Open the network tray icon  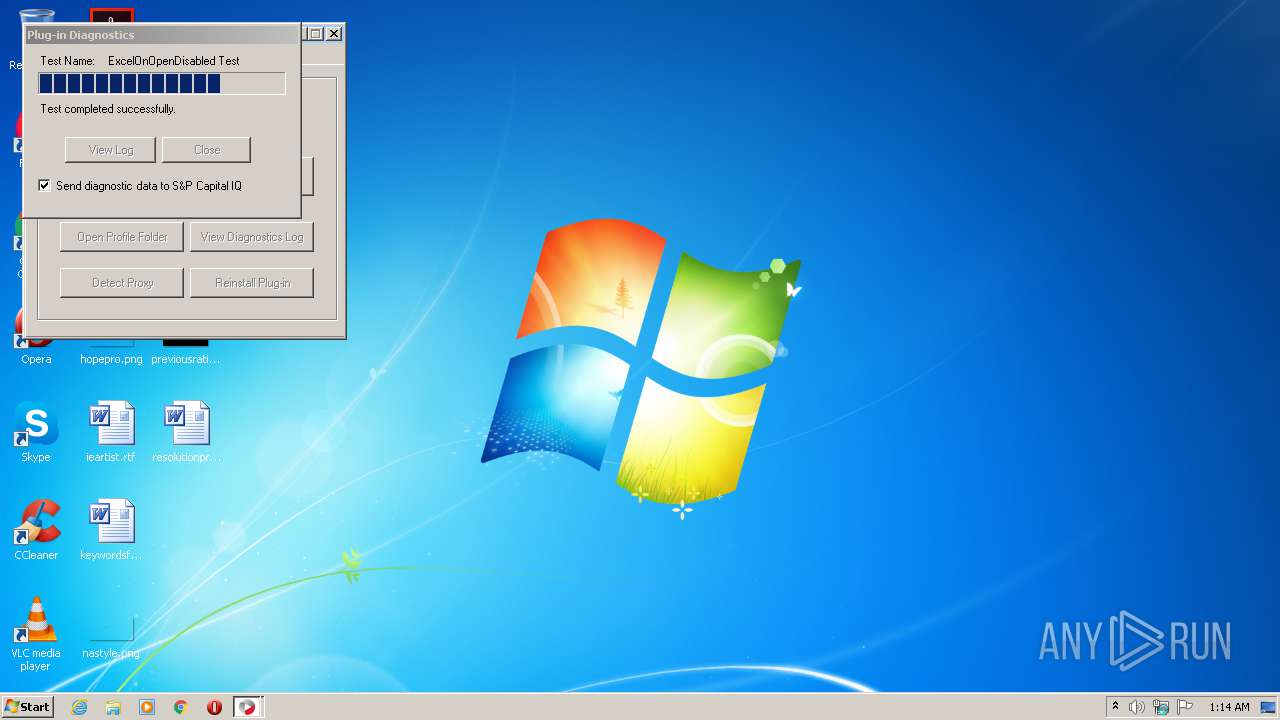(x=1161, y=707)
